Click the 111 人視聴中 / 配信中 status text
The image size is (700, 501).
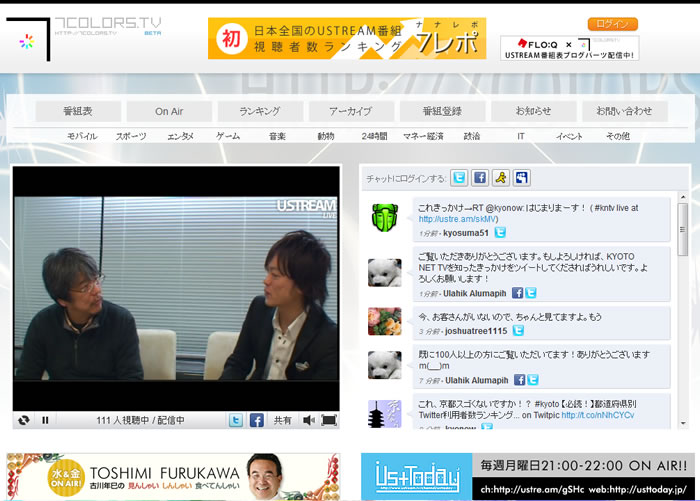[140, 420]
